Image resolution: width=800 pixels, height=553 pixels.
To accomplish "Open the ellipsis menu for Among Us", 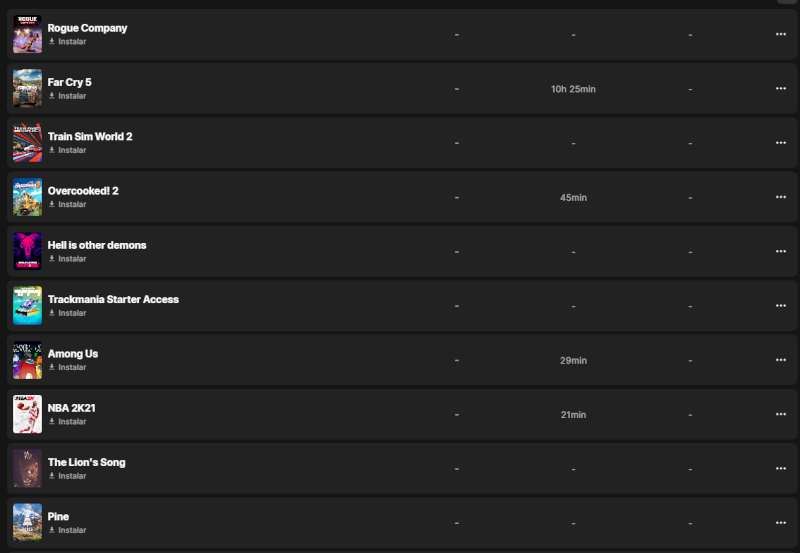I will tap(781, 359).
